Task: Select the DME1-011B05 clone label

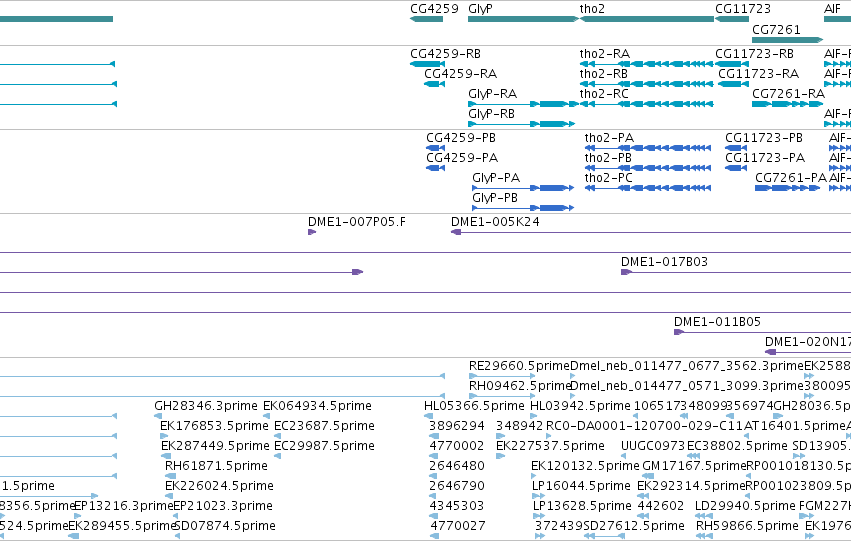Action: [717, 322]
